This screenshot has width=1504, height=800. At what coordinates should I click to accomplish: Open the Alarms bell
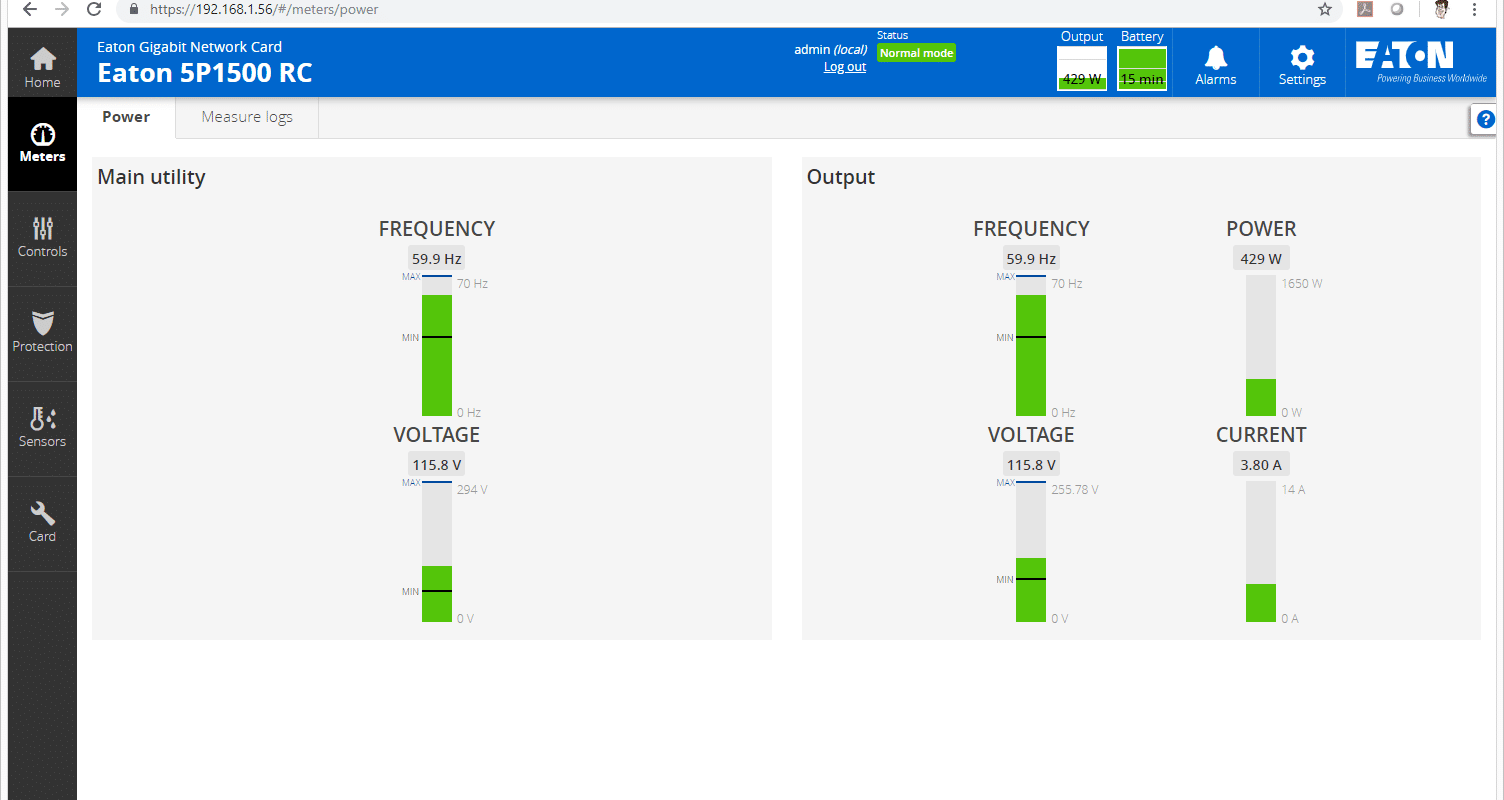pyautogui.click(x=1216, y=65)
